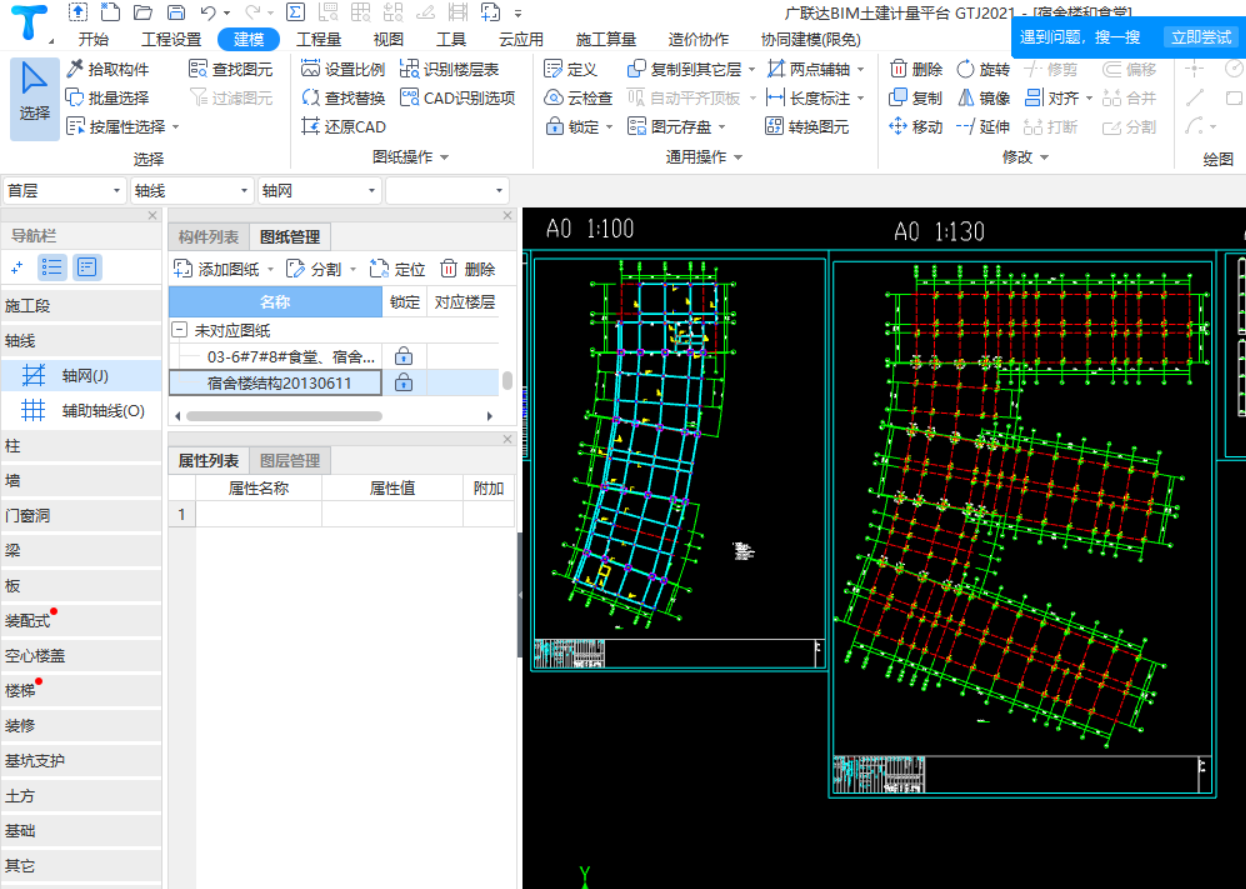
Task: Toggle lock for 03-6#7#8#食堂 drawing
Action: tap(404, 356)
